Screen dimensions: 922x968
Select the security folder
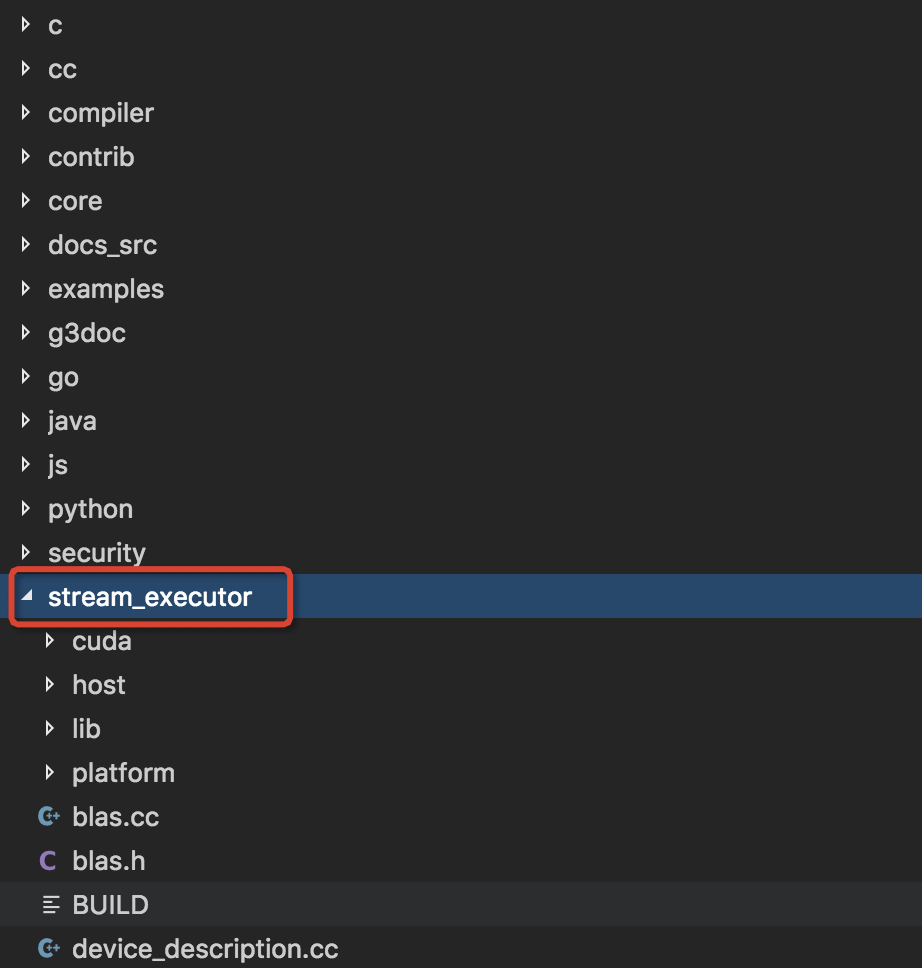click(97, 553)
